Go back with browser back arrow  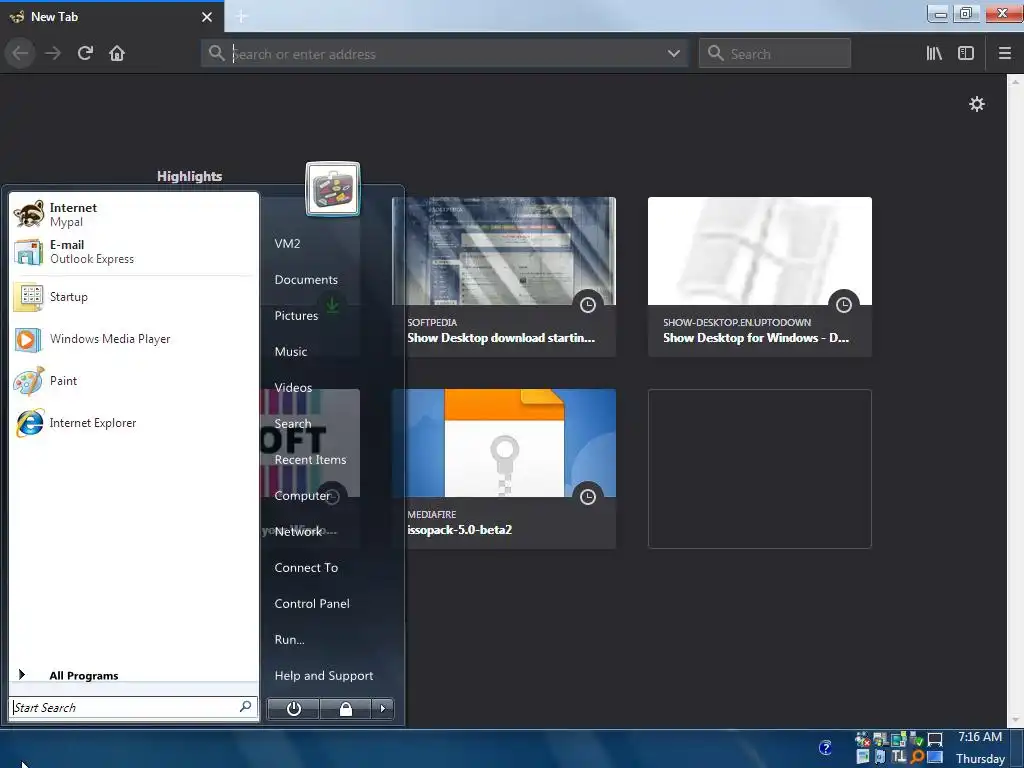click(20, 53)
